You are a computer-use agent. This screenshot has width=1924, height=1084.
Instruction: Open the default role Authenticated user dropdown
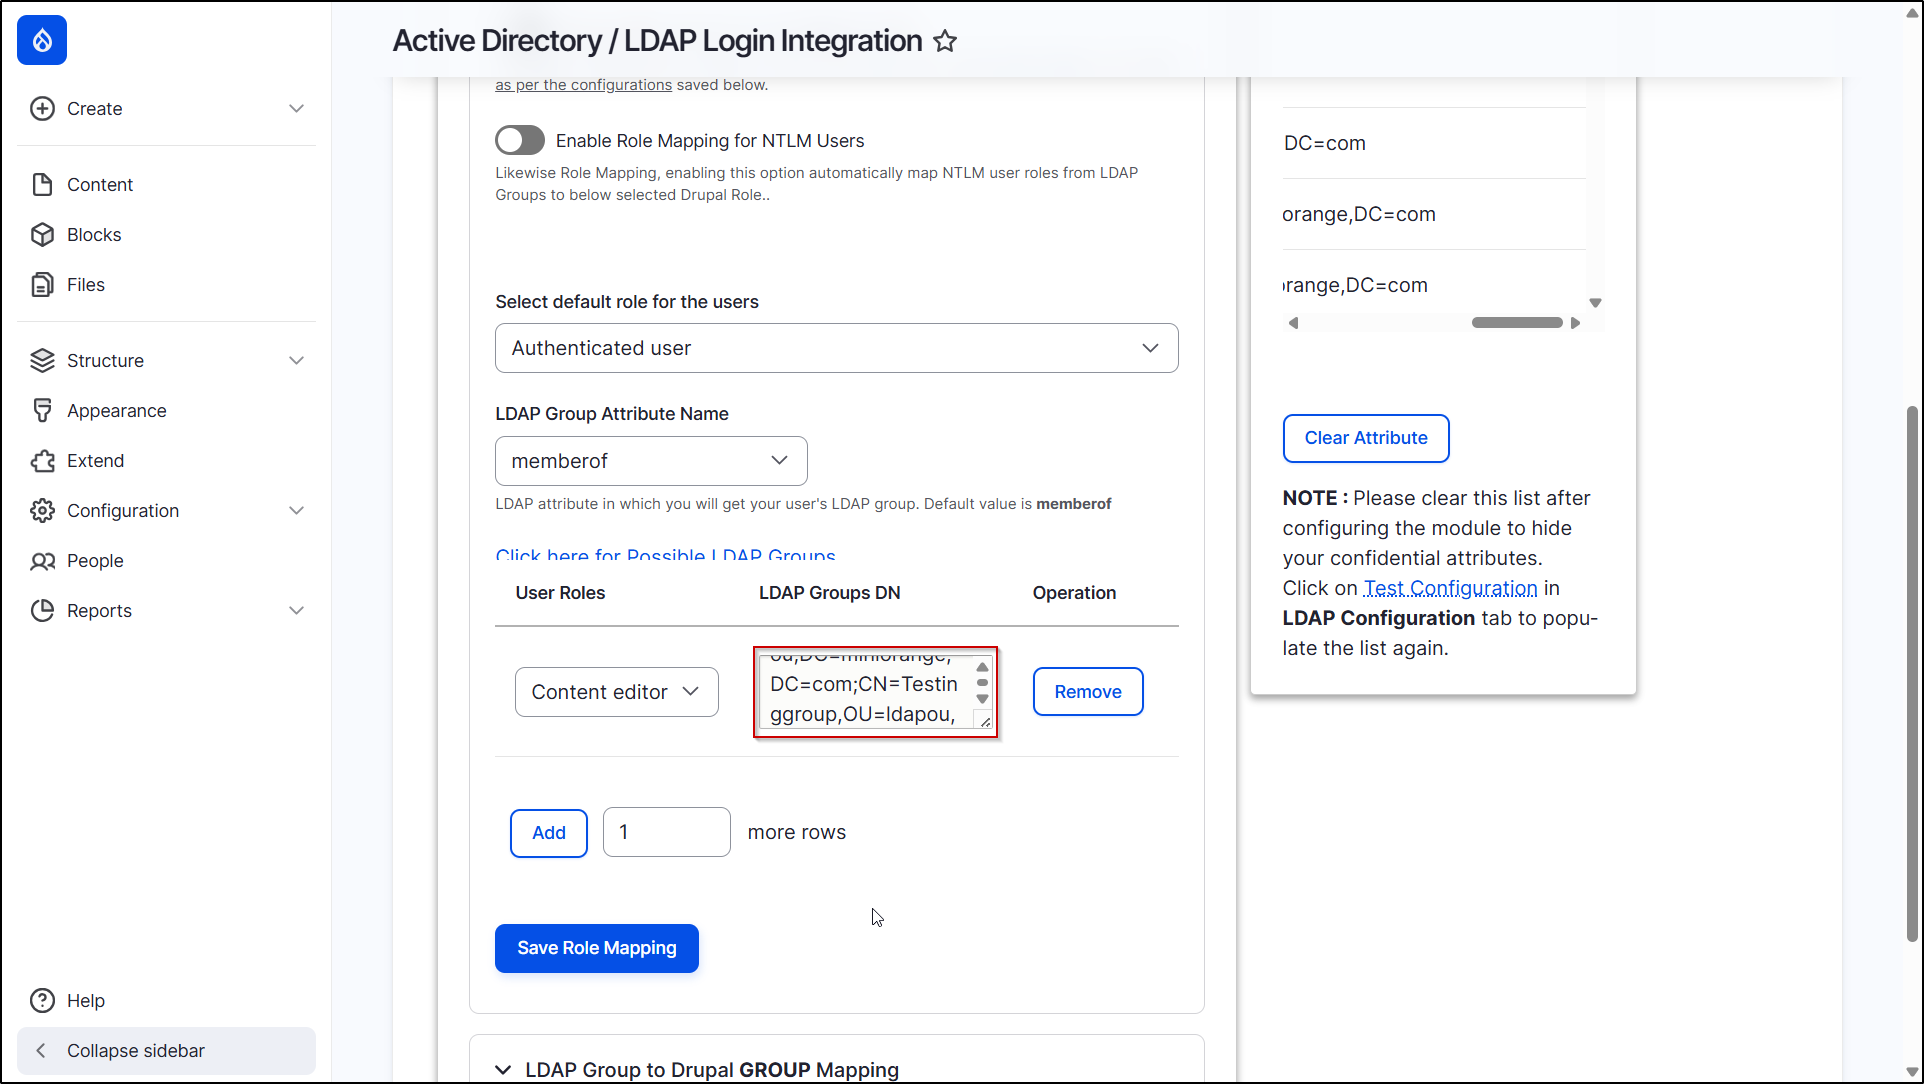836,348
